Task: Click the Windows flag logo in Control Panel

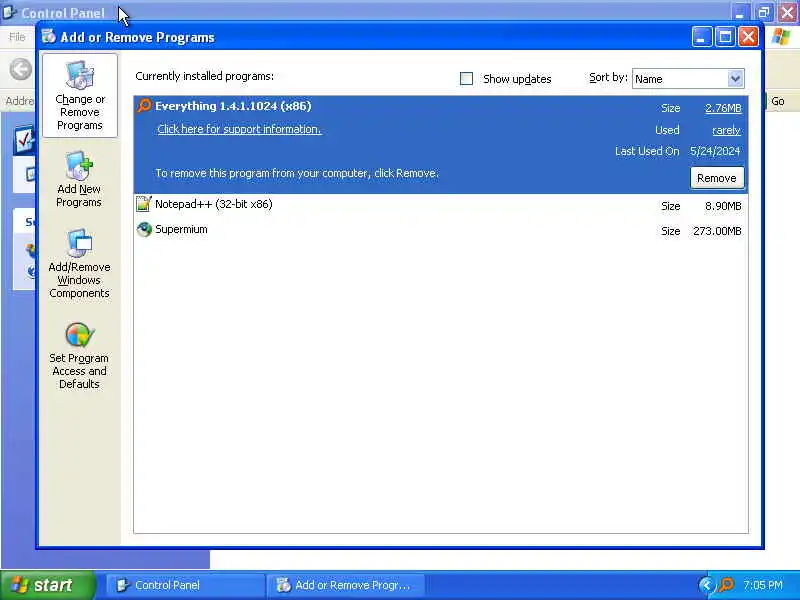Action: (x=781, y=37)
